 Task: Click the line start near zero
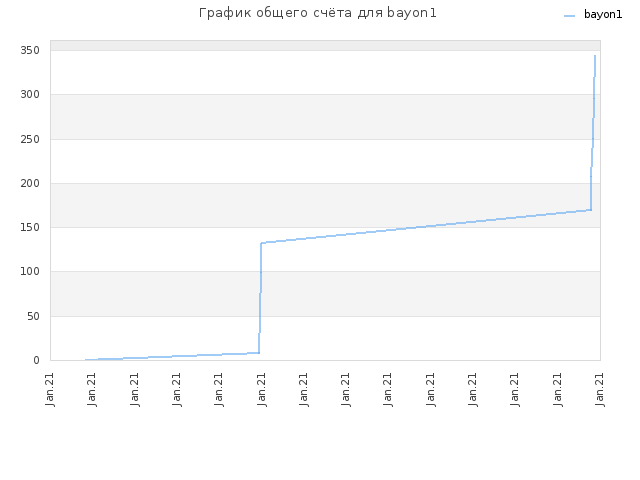point(86,360)
